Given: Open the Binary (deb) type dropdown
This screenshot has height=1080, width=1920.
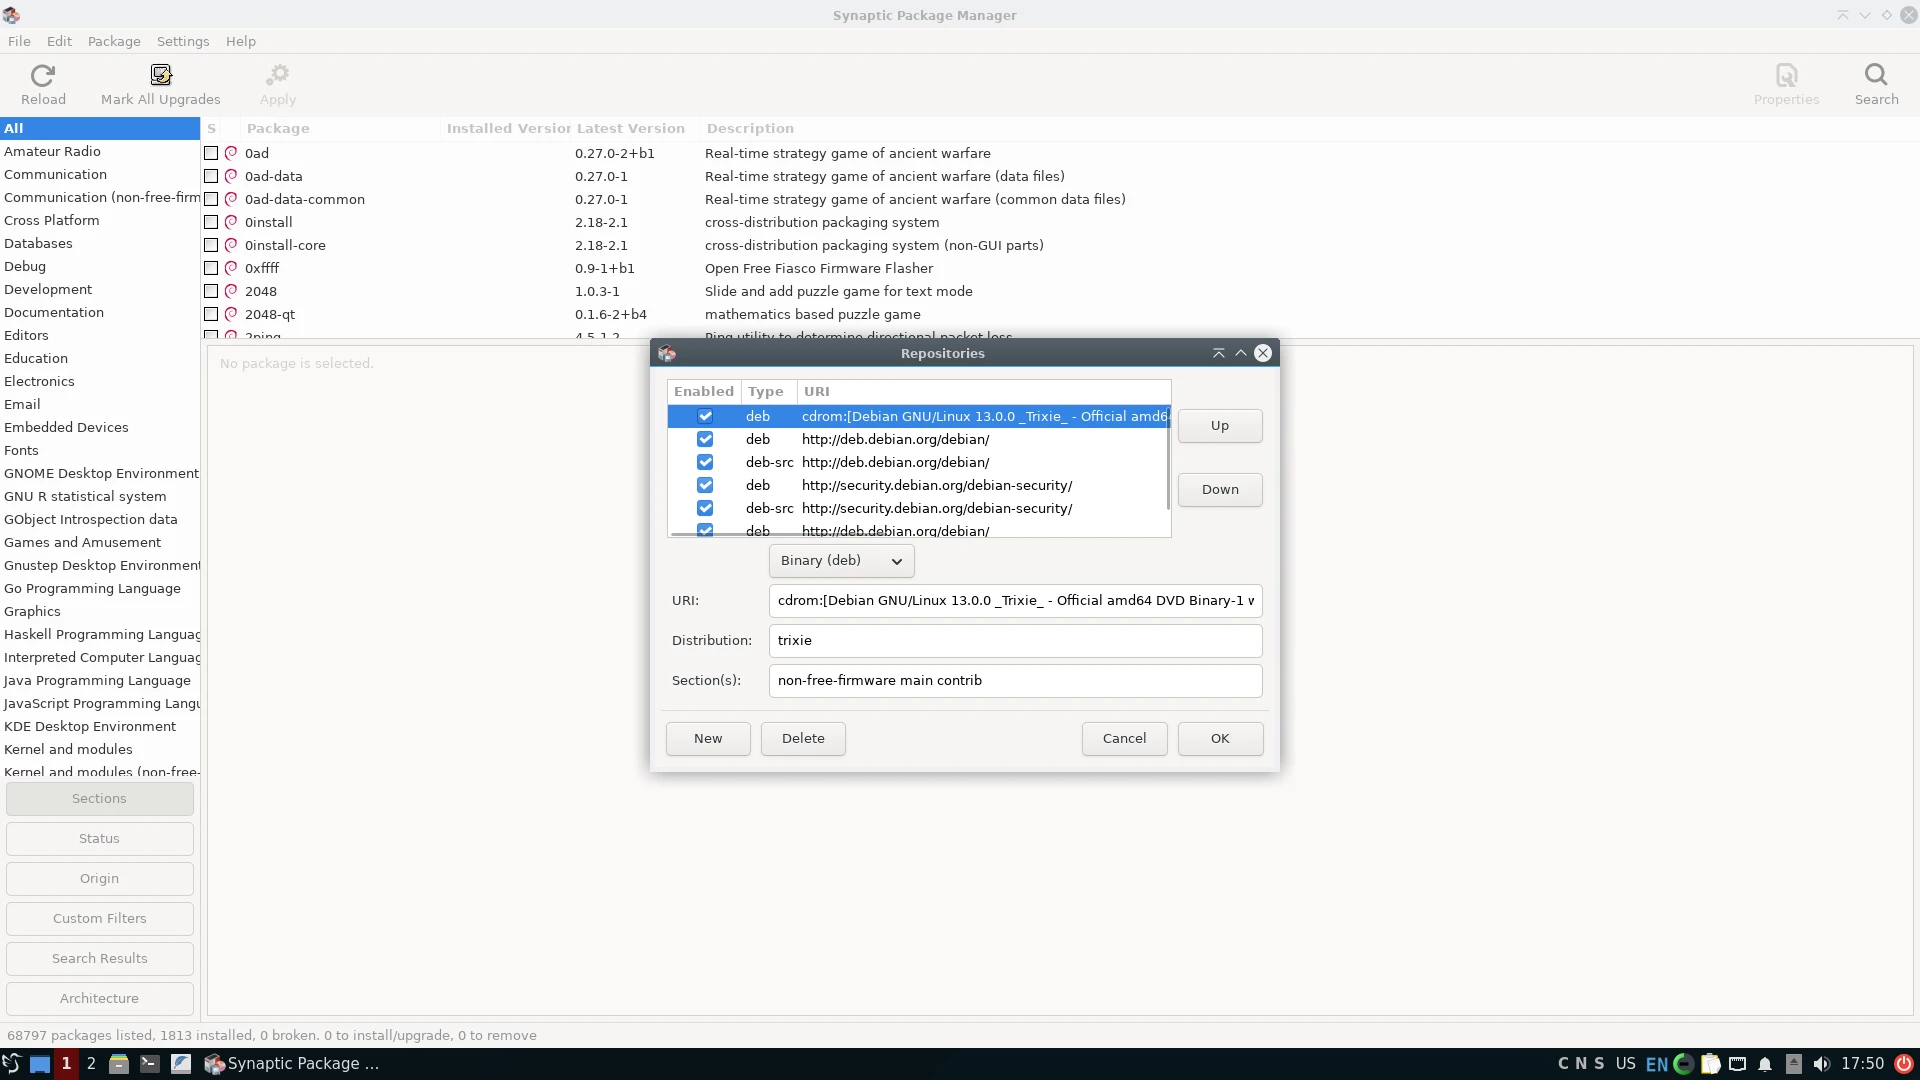Looking at the screenshot, I should pos(840,561).
